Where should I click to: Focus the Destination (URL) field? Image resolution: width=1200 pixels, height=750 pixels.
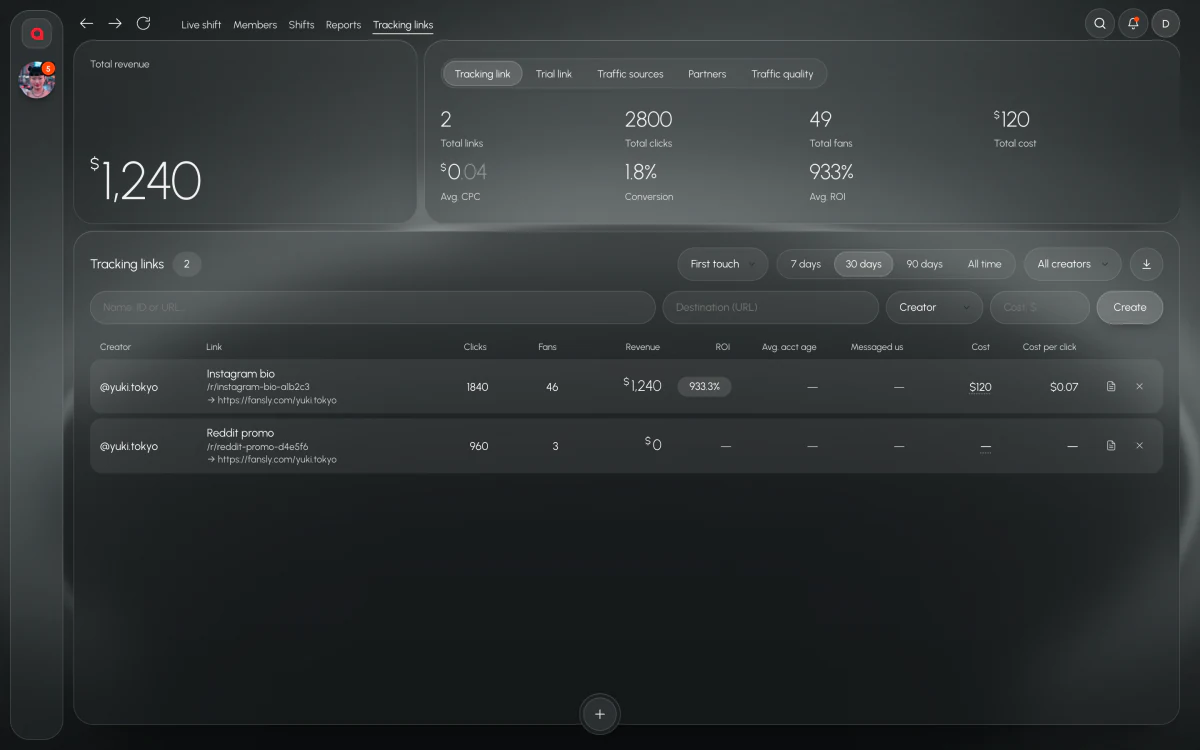pos(770,307)
